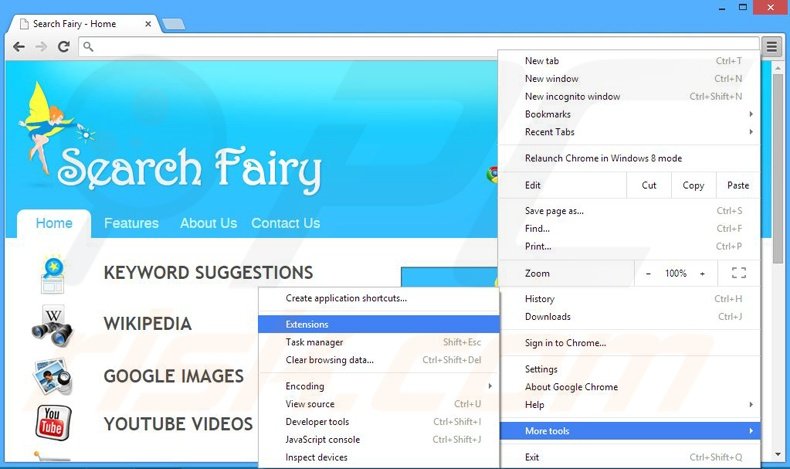Click Cut in the Edit row
This screenshot has height=469, width=790.
649,185
